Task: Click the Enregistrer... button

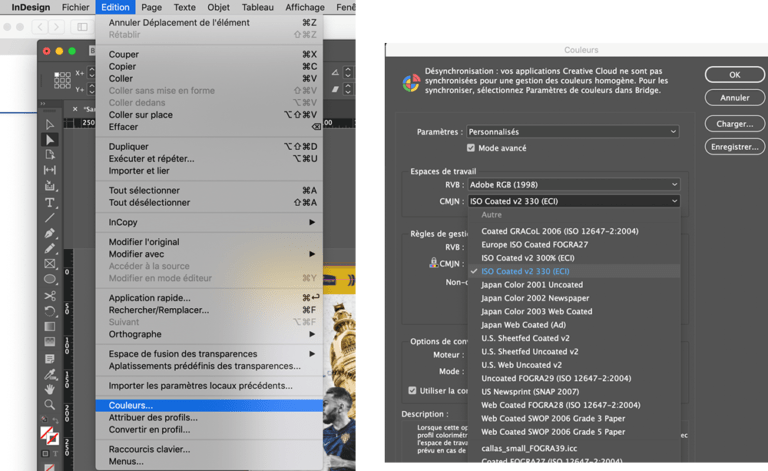Action: [735, 147]
